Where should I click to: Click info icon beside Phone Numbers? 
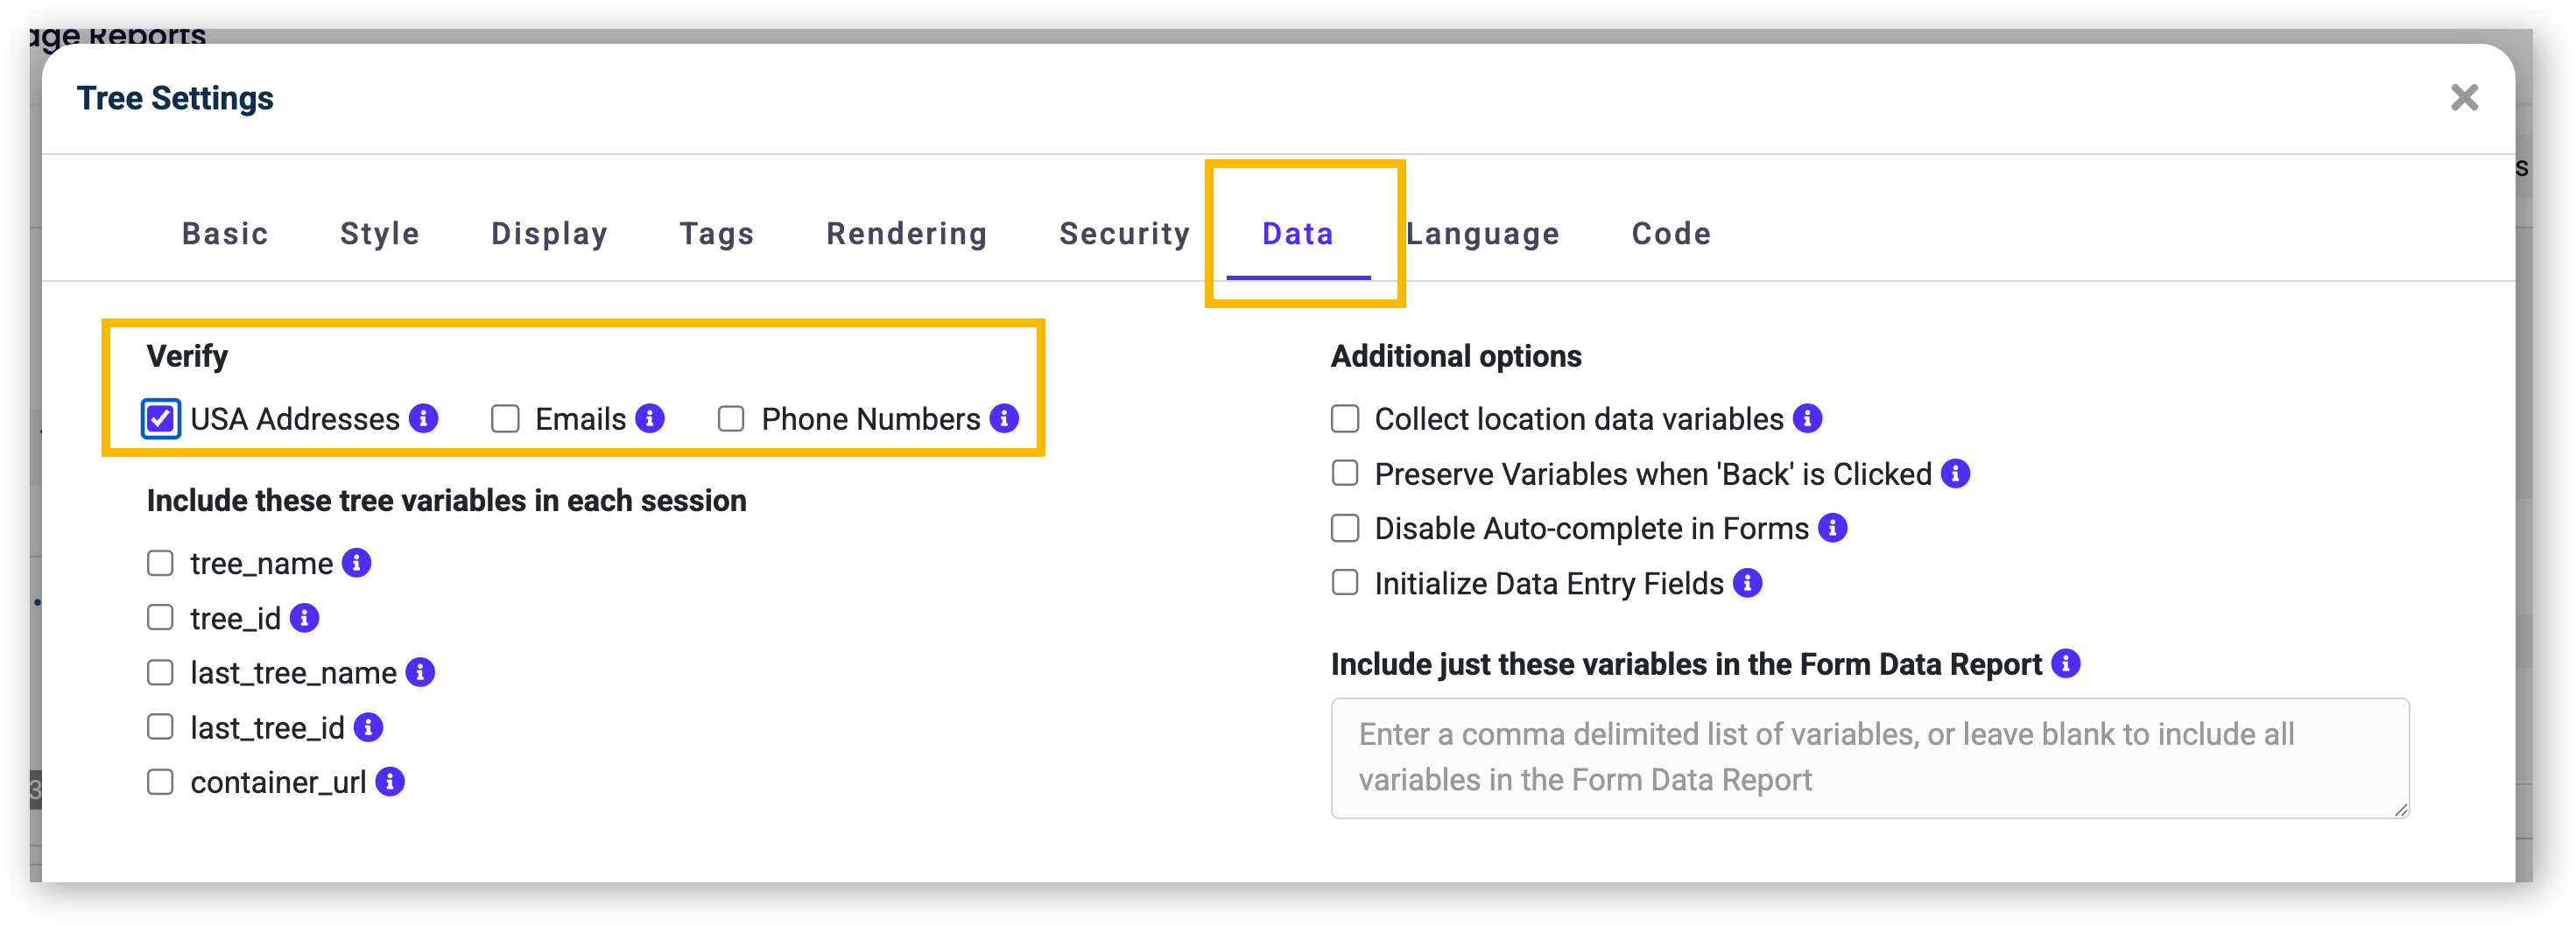coord(1004,418)
